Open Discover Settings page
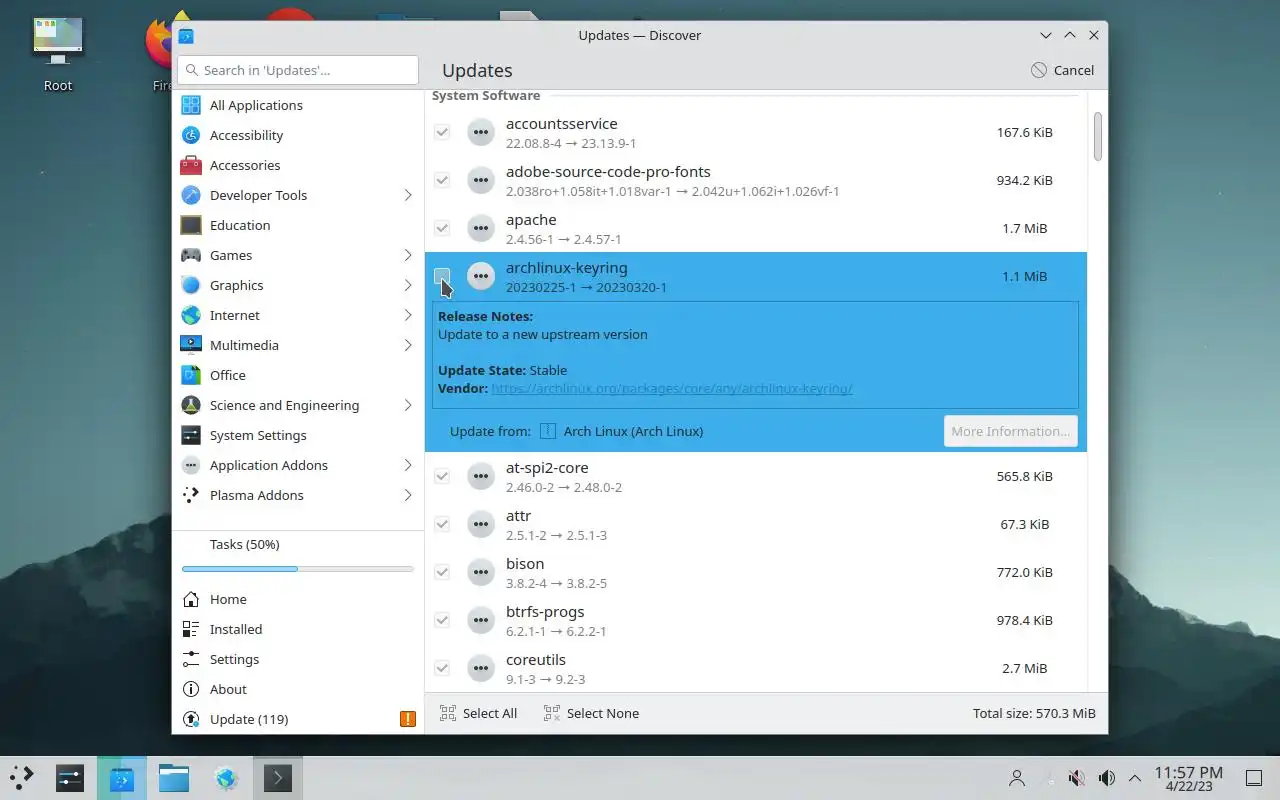Viewport: 1280px width, 800px height. point(298,659)
